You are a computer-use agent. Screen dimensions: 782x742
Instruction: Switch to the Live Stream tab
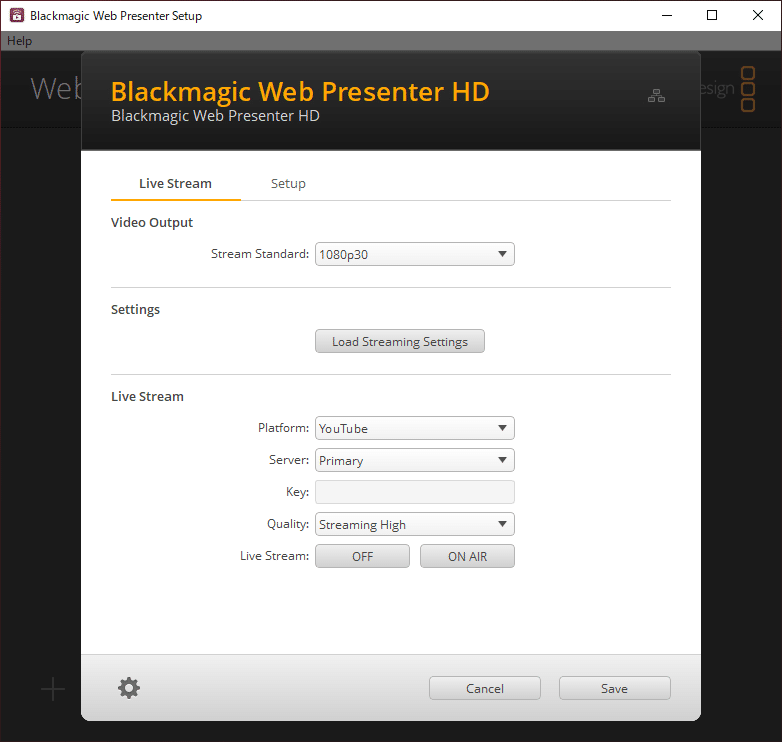click(x=176, y=184)
